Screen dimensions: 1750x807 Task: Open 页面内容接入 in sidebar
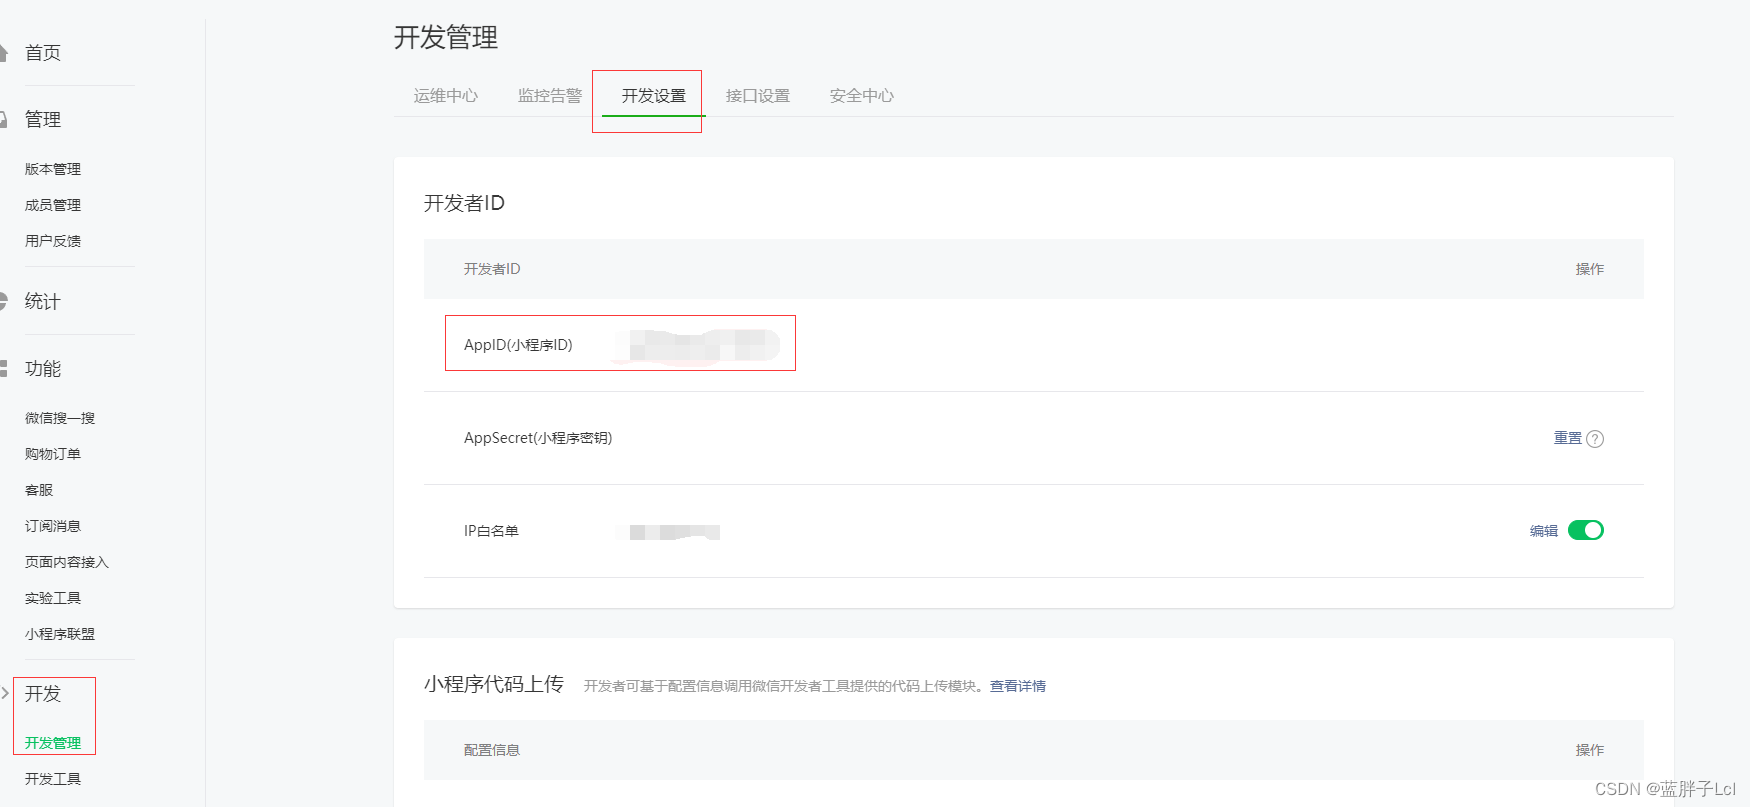click(67, 562)
